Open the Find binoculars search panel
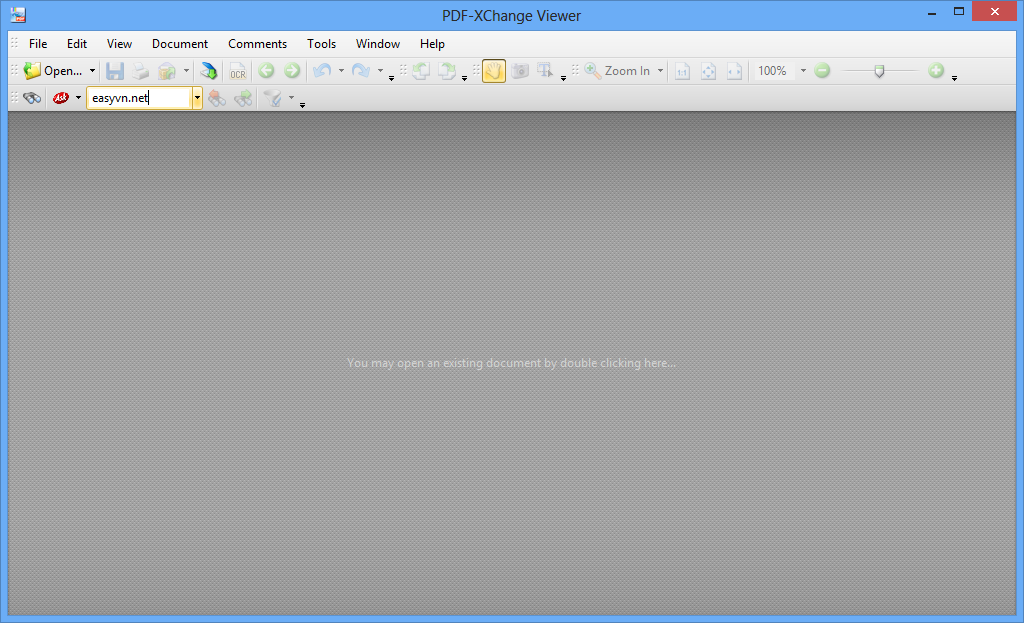1024x623 pixels. [x=31, y=97]
